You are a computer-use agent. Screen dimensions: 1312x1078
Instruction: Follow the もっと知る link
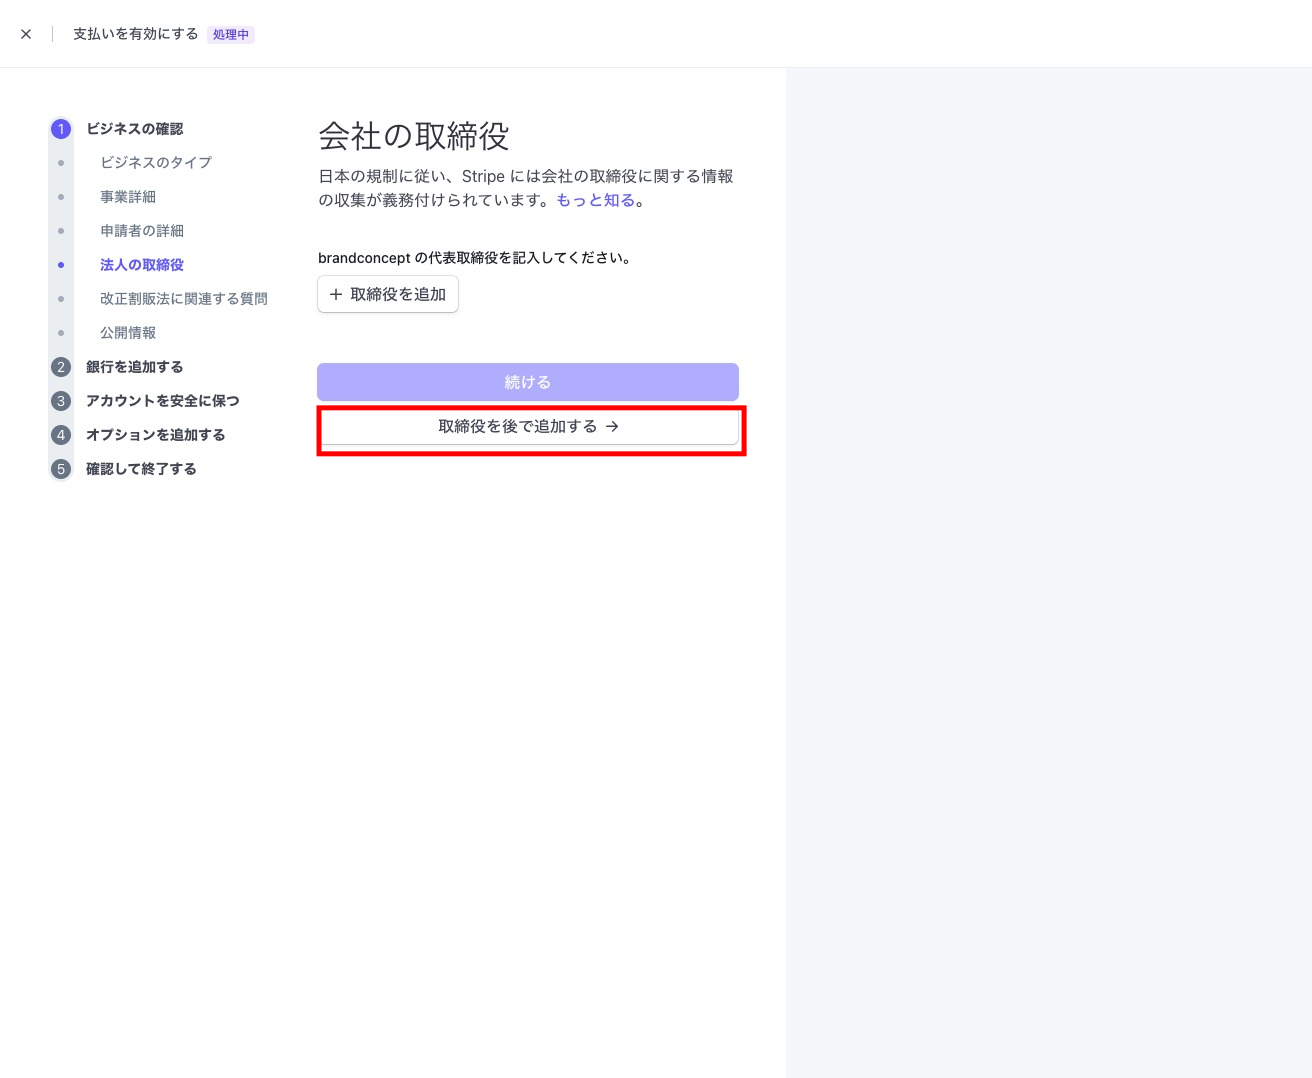[x=595, y=201]
